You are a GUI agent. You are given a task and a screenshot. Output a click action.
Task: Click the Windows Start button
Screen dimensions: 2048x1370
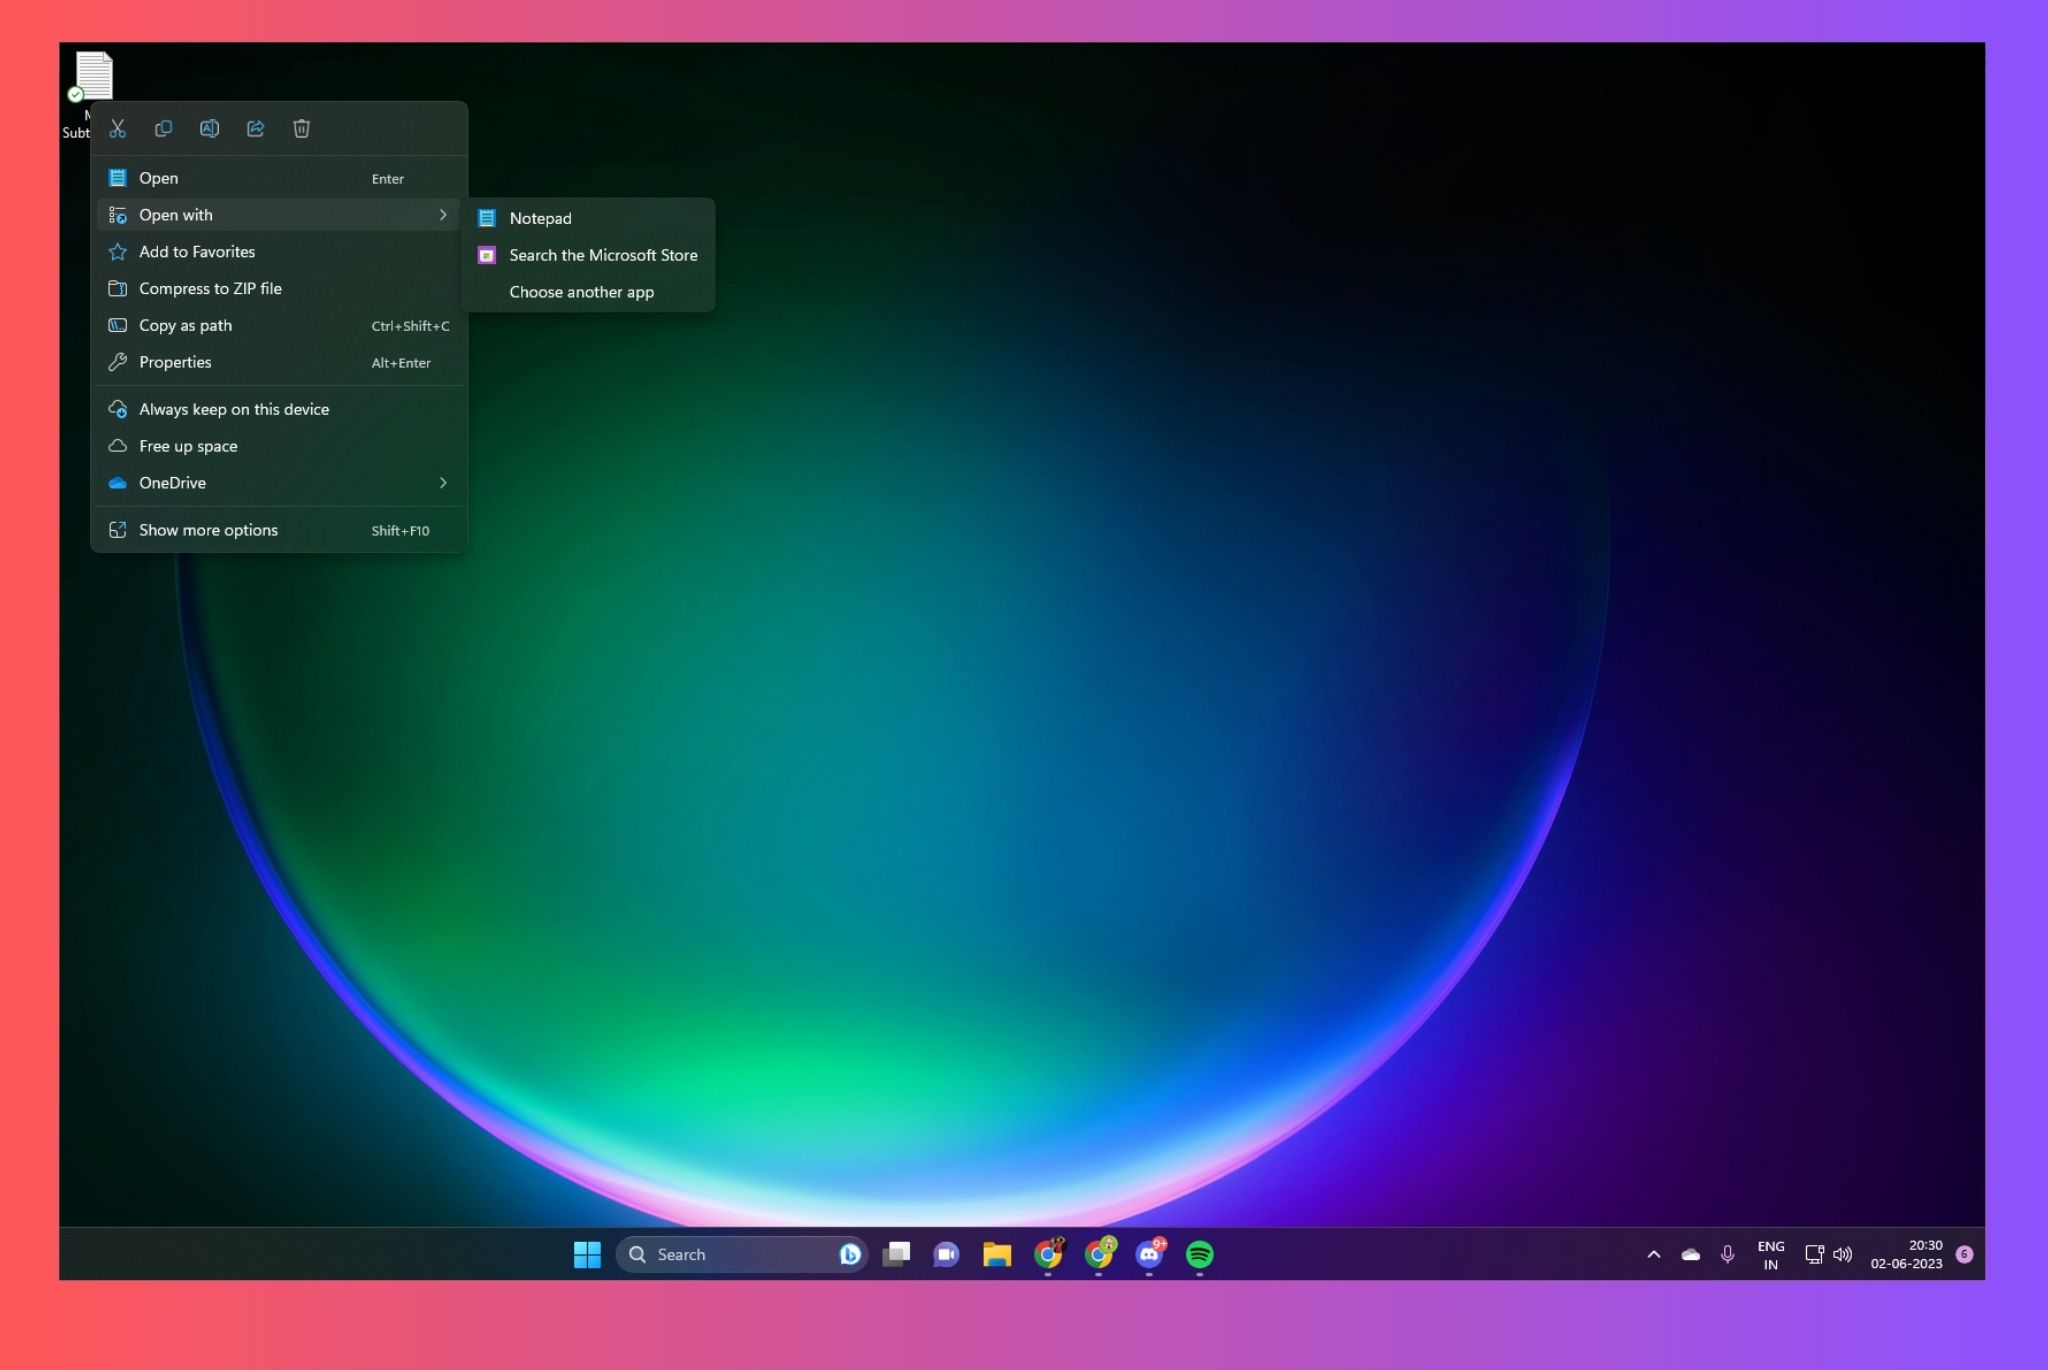point(587,1254)
